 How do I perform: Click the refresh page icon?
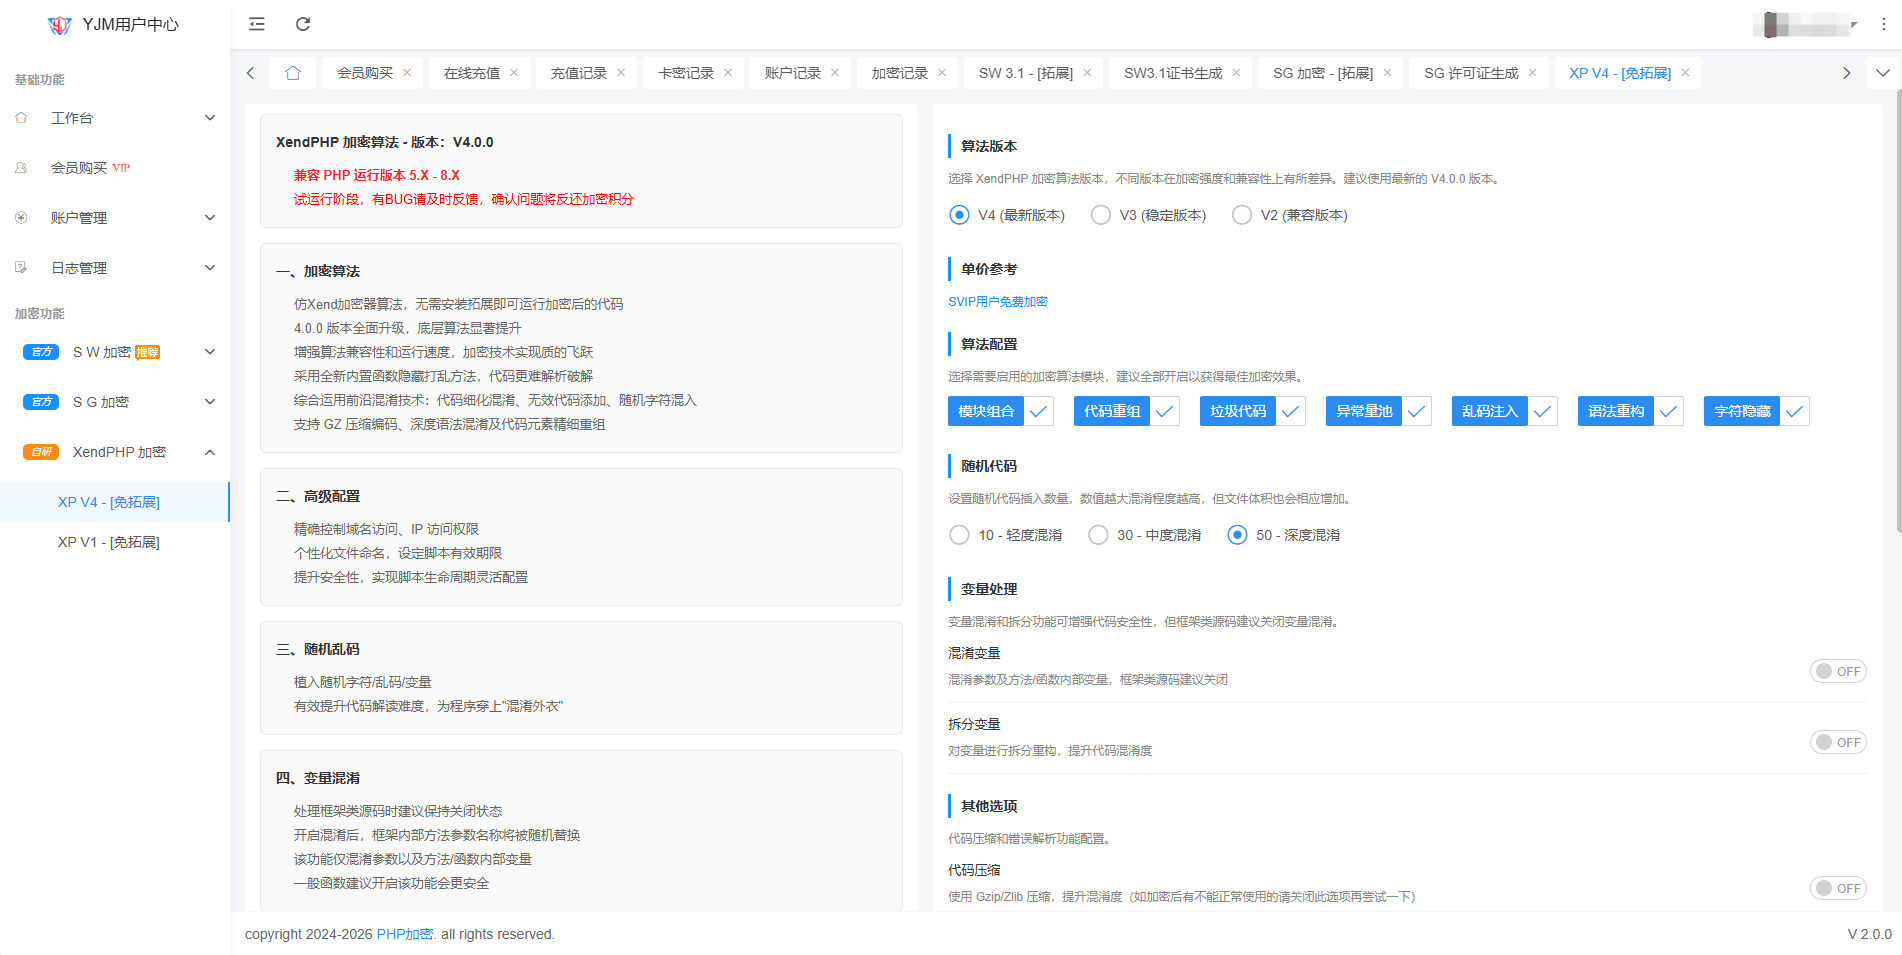coord(303,24)
